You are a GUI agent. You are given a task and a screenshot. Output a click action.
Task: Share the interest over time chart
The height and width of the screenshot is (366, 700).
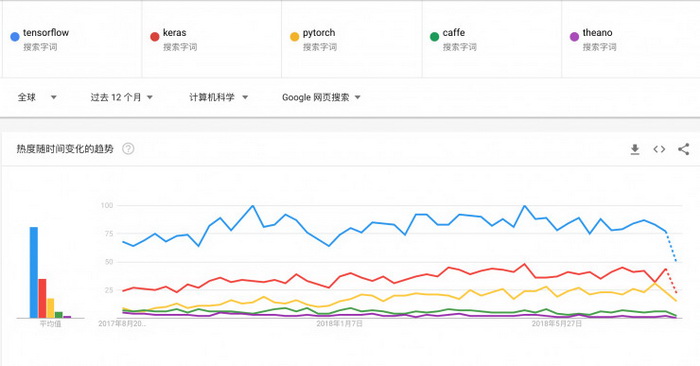[683, 149]
